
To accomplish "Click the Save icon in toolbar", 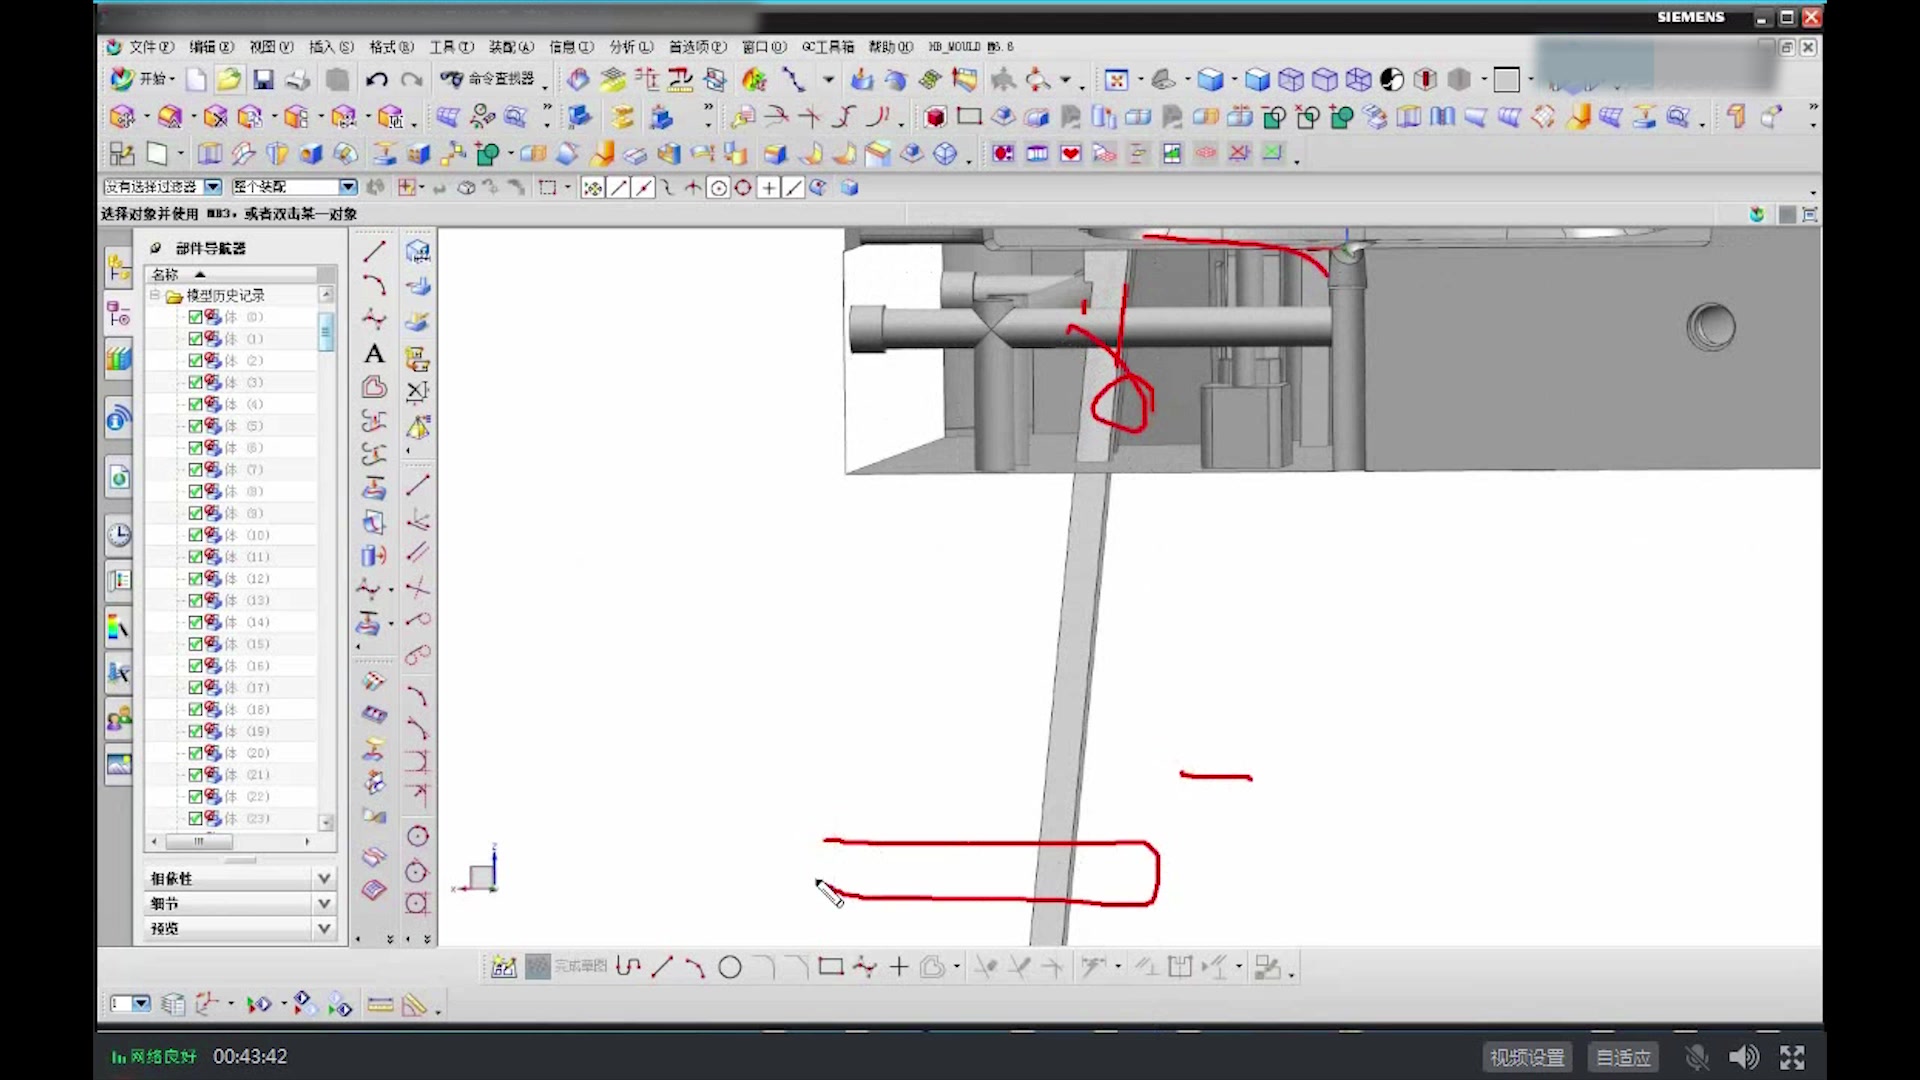I will pos(263,79).
